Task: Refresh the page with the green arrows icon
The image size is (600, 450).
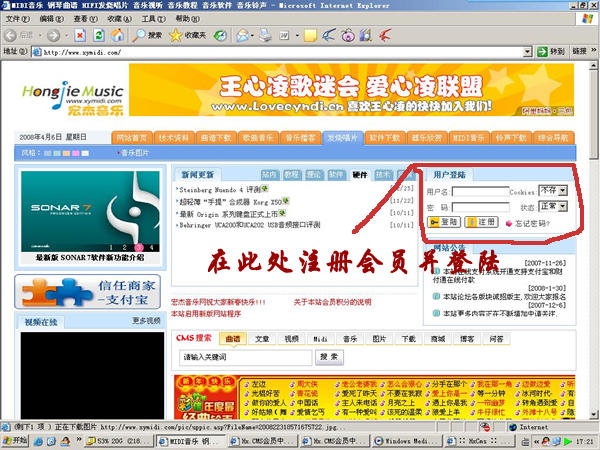Action: 99,36
